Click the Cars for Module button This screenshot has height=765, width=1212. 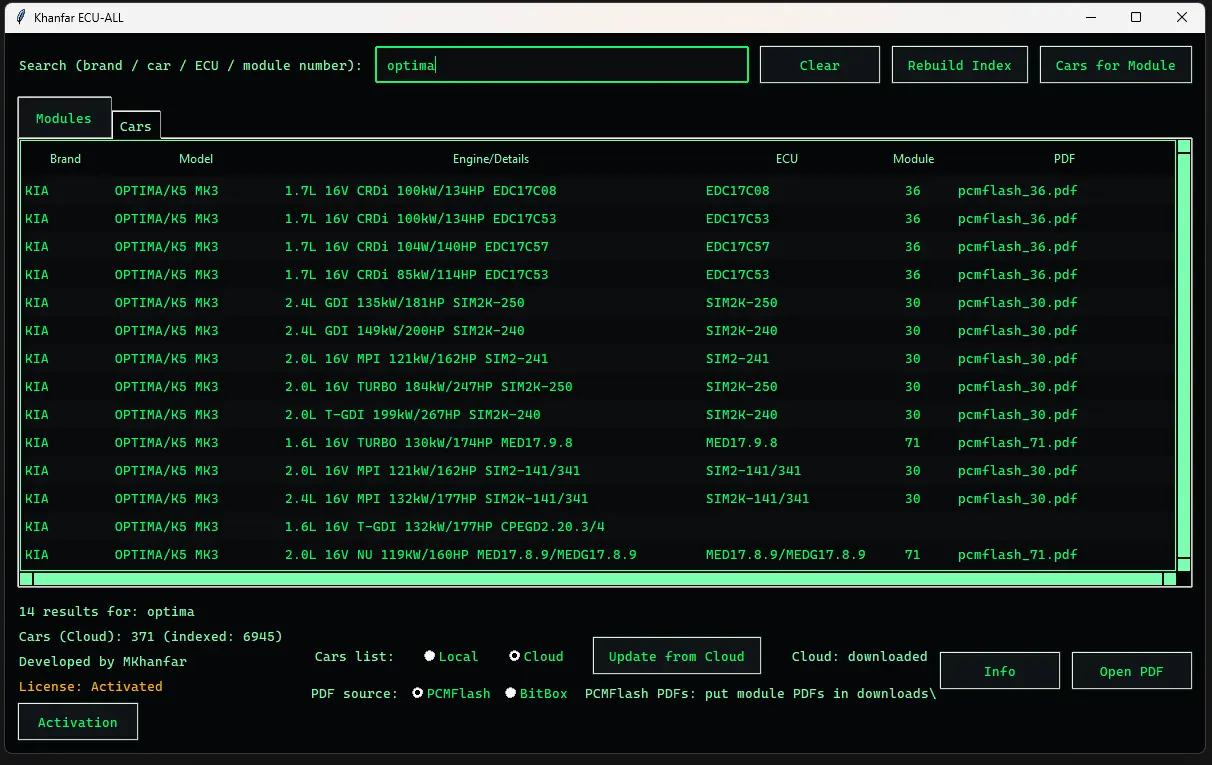(x=1114, y=64)
